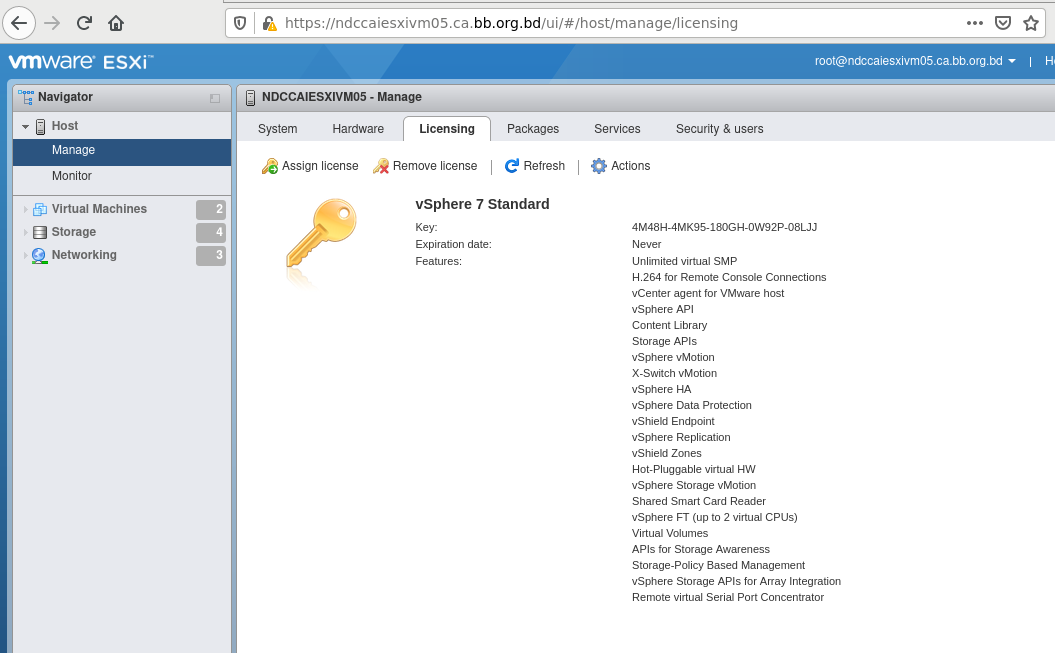The height and width of the screenshot is (653, 1055).
Task: Click the Storage datastore icon
Action: click(40, 232)
